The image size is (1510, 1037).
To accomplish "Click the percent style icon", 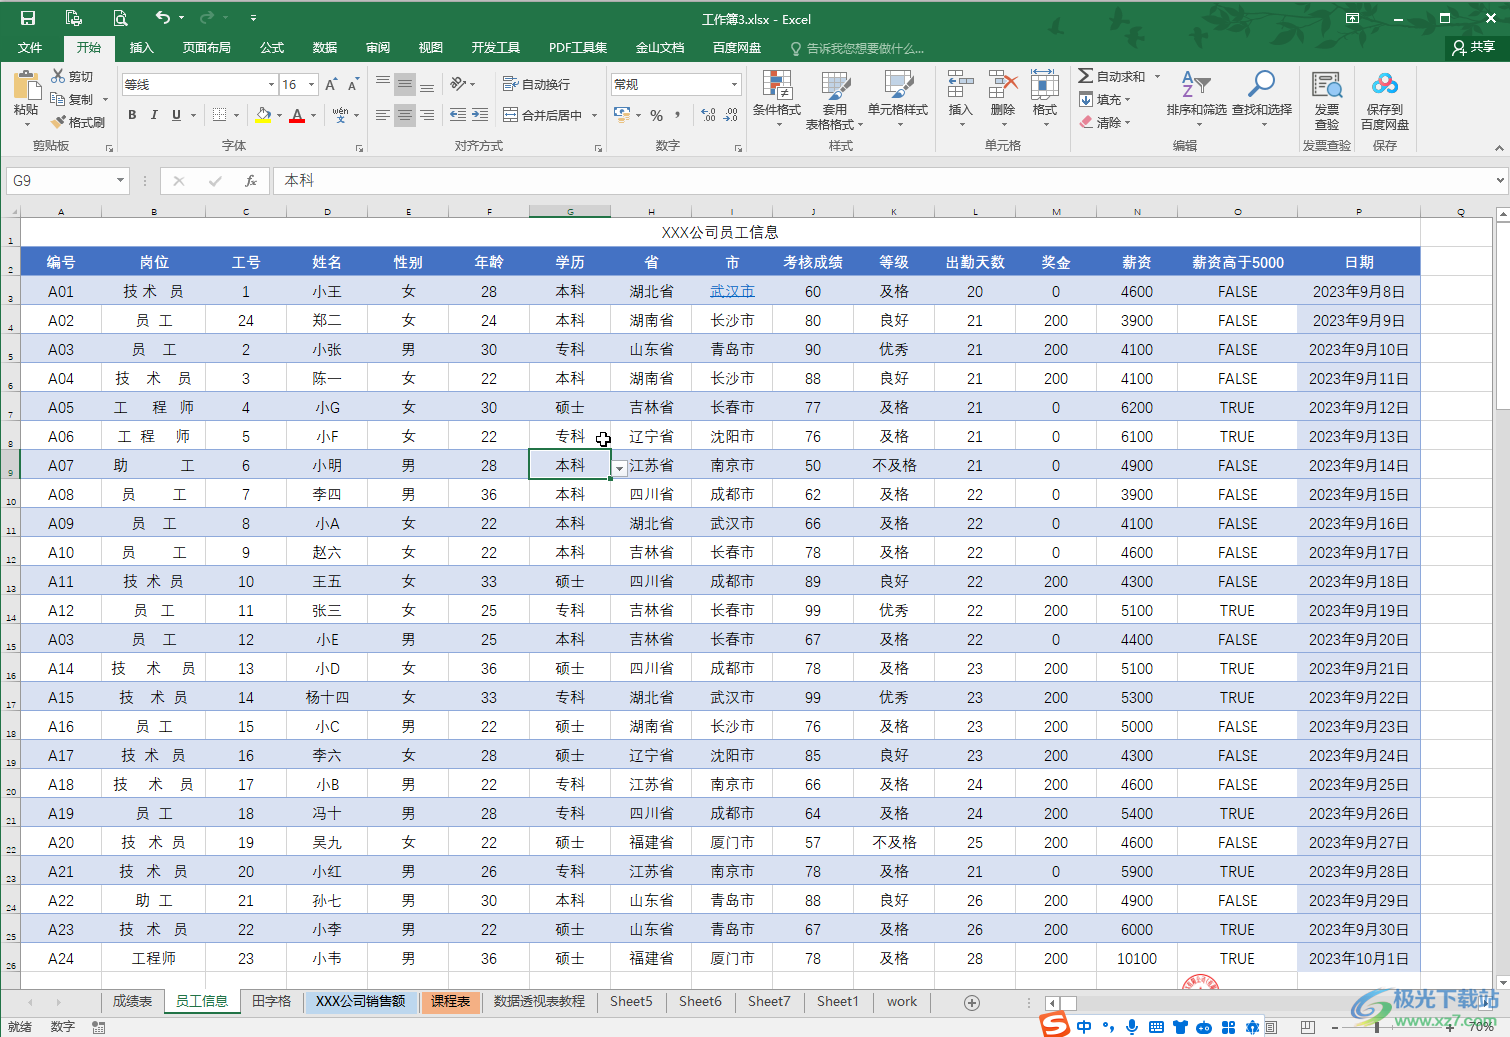I will [x=657, y=115].
